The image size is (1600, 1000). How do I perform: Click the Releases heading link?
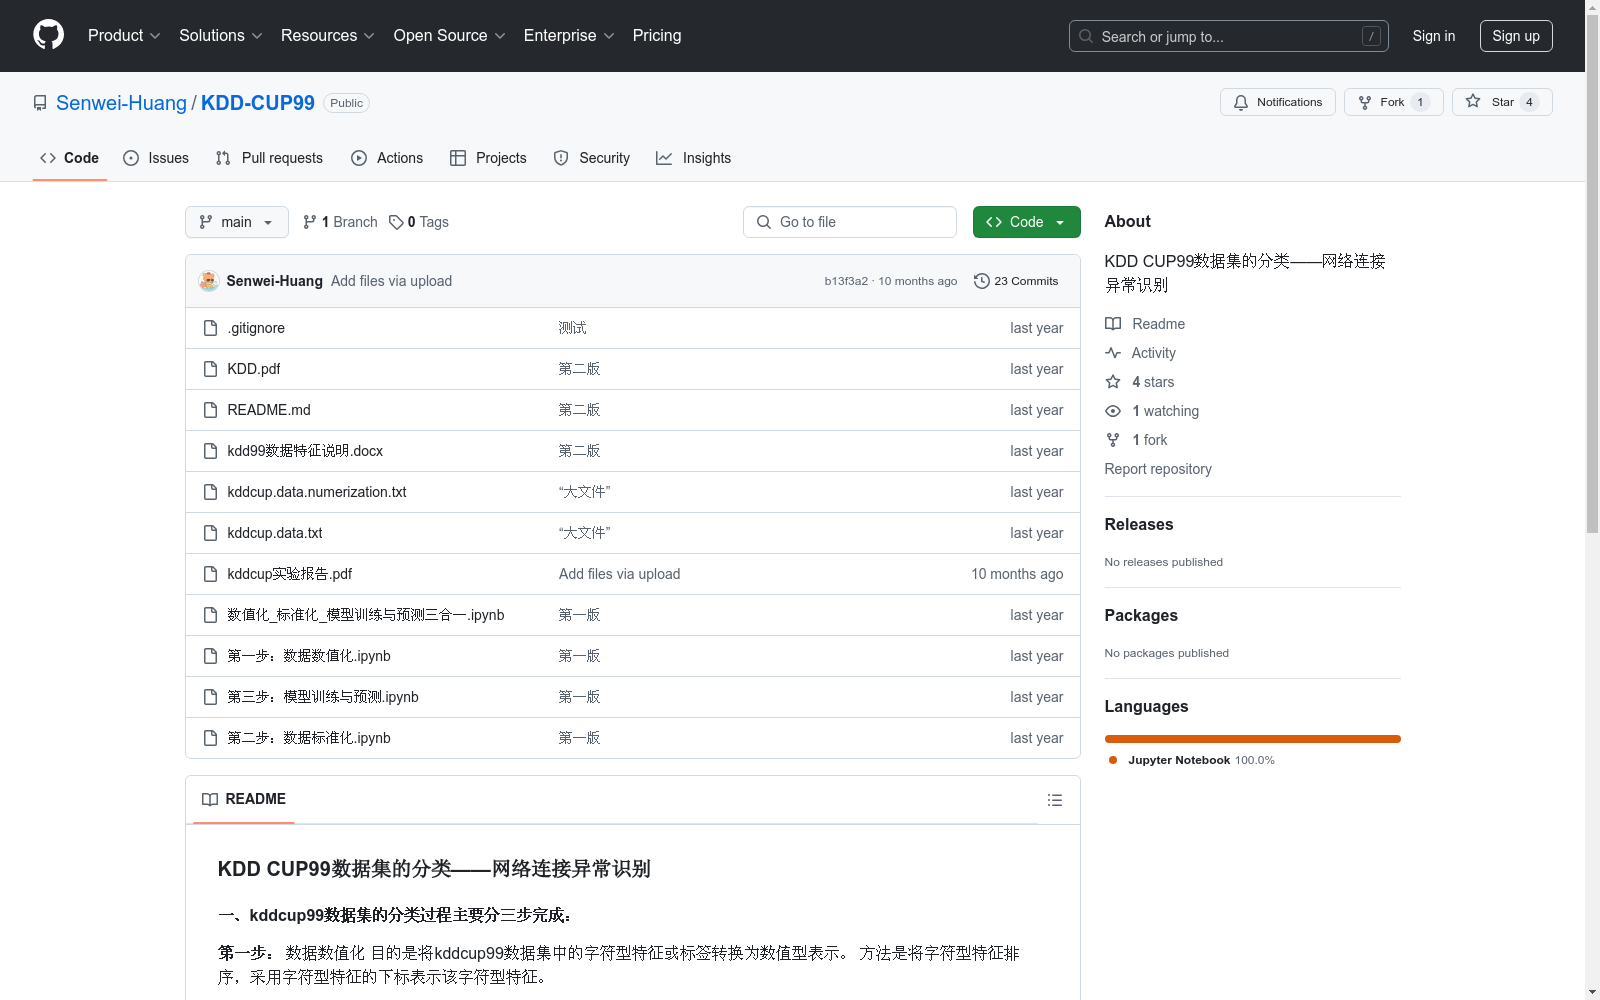point(1139,524)
